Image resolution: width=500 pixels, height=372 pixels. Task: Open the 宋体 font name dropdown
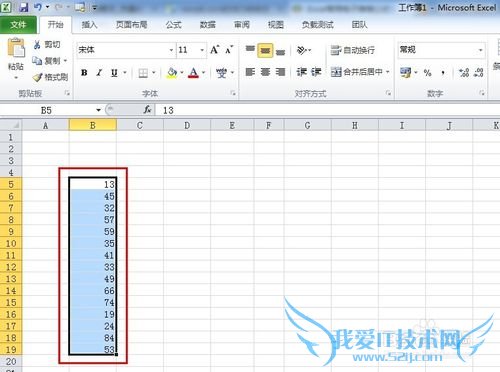point(171,50)
